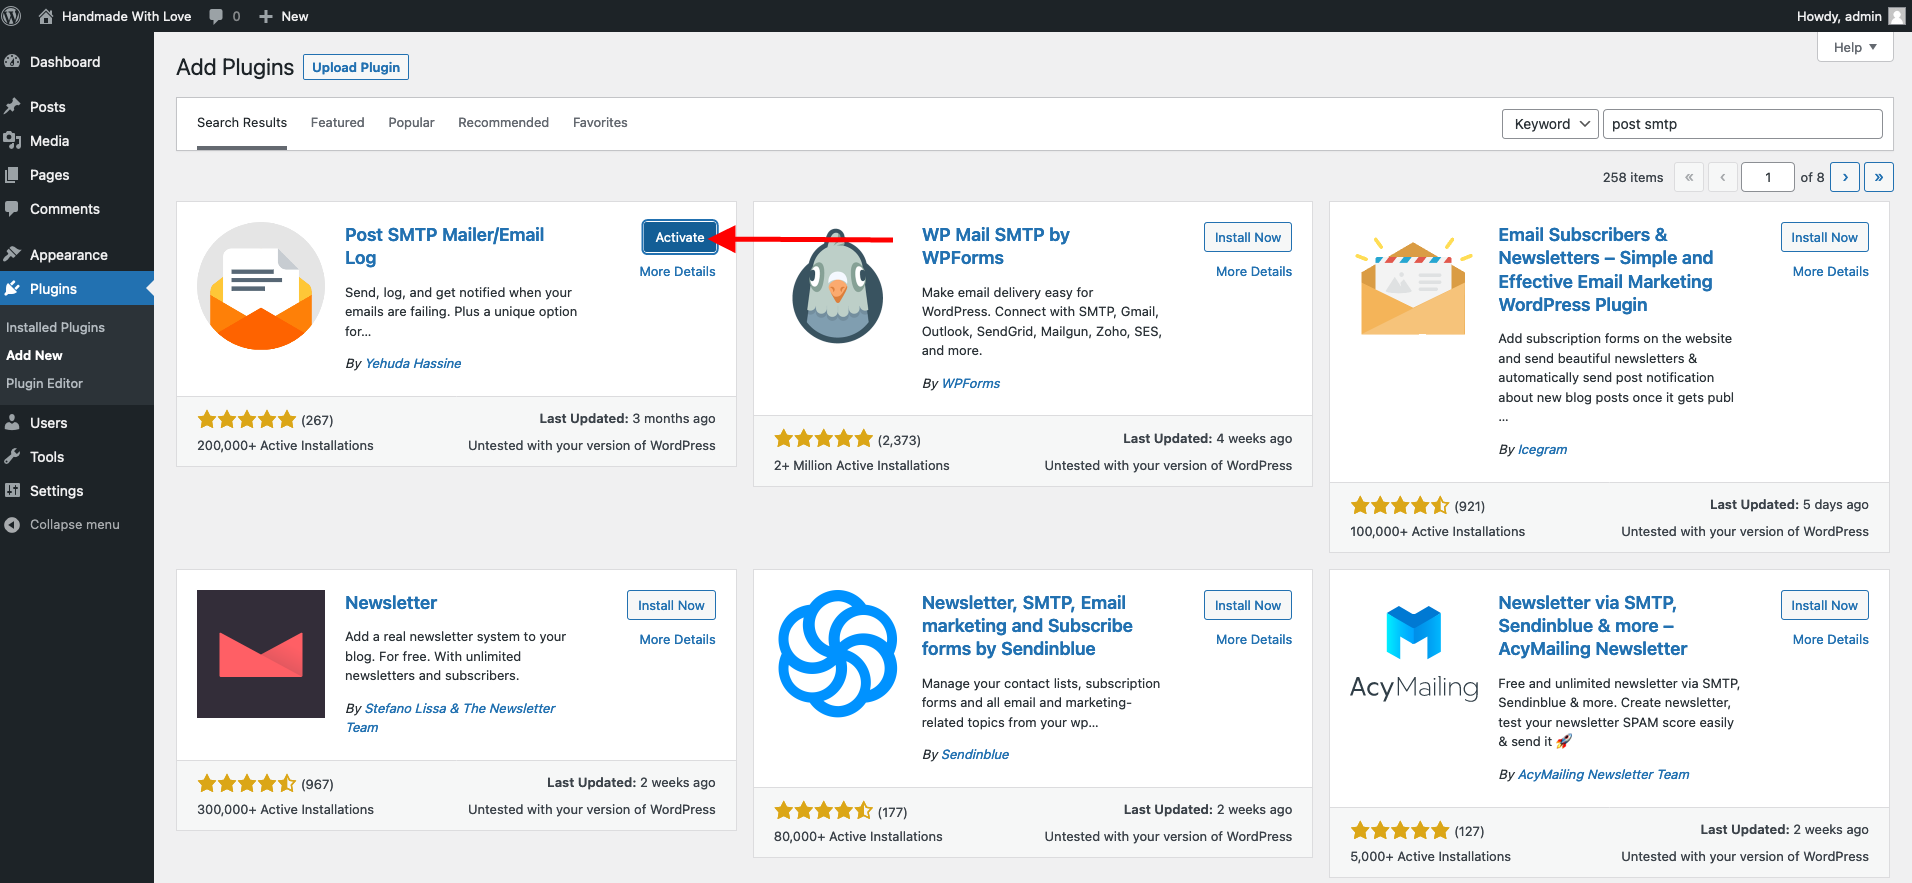
Task: Click the Newsletter plugin red envelope icon
Action: [261, 654]
